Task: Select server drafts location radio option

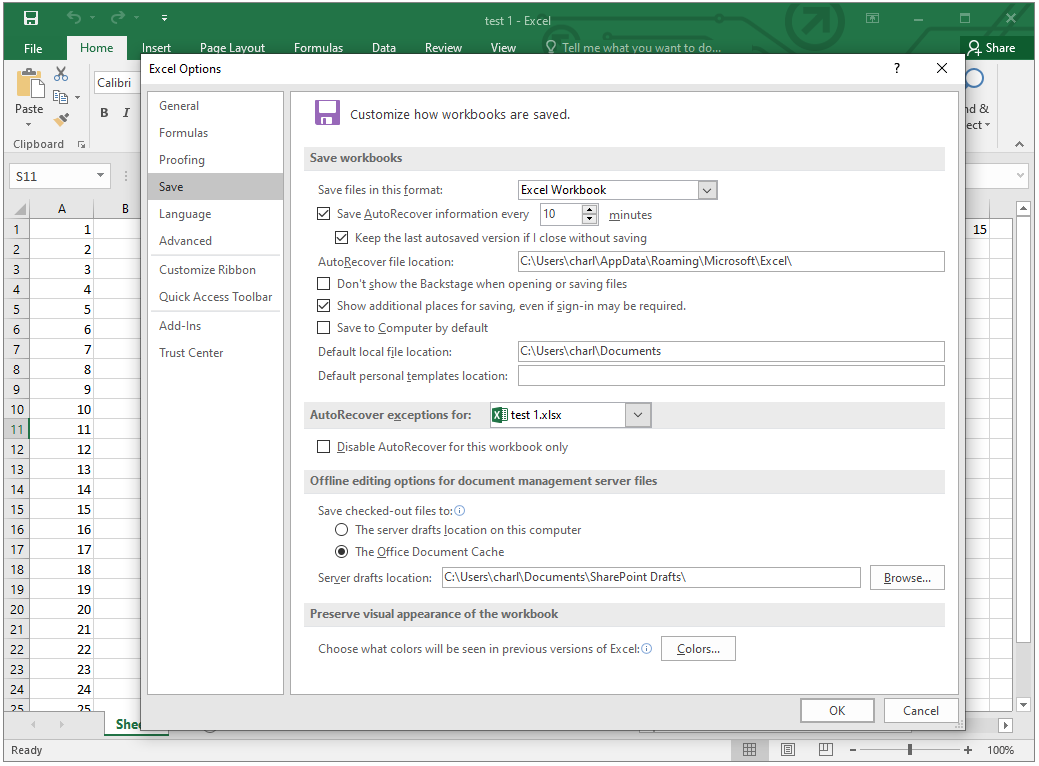Action: (342, 530)
